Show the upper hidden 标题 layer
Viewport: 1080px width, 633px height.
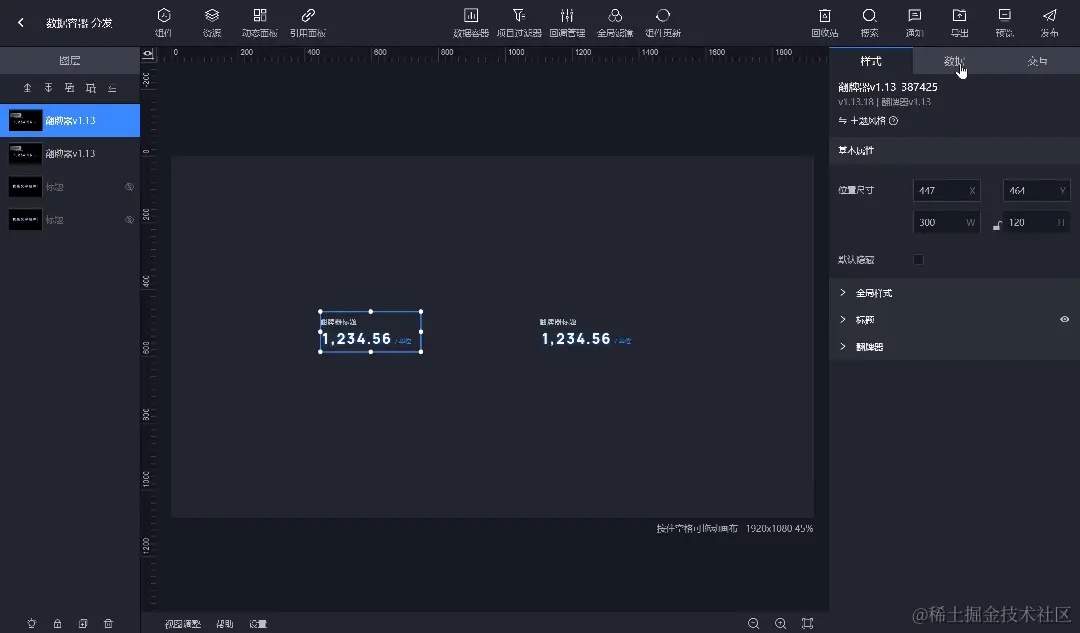tap(129, 187)
